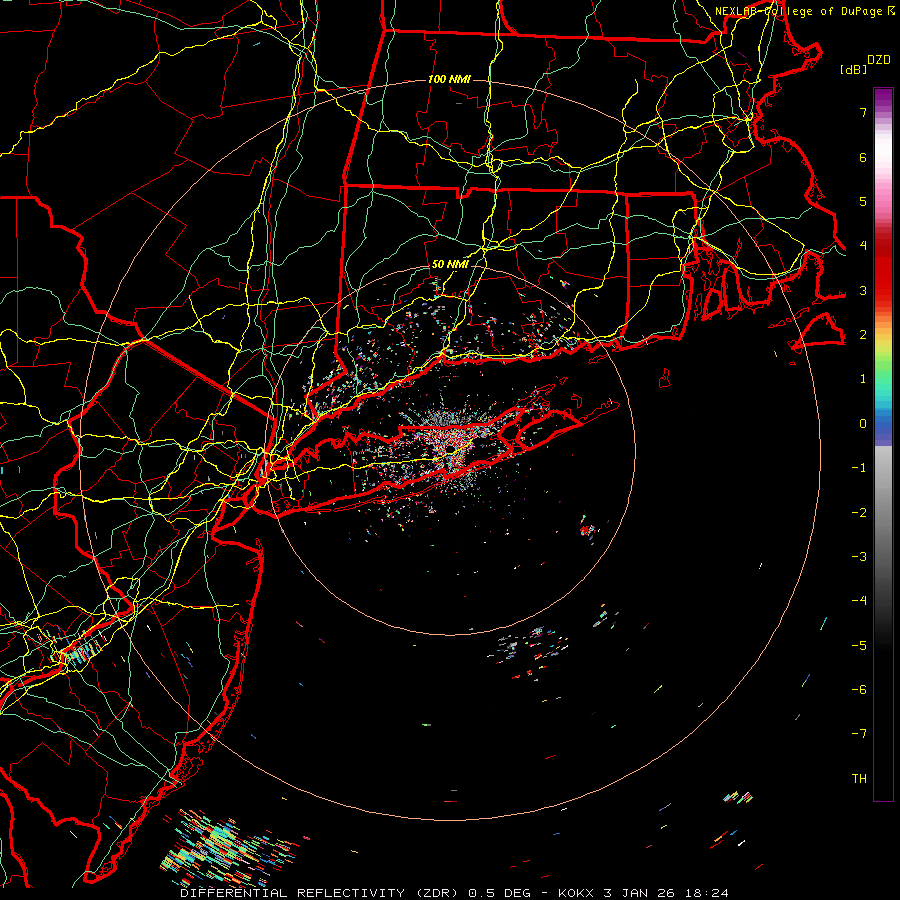
Task: Select the 7 dB mark on the scale
Action: coord(863,112)
